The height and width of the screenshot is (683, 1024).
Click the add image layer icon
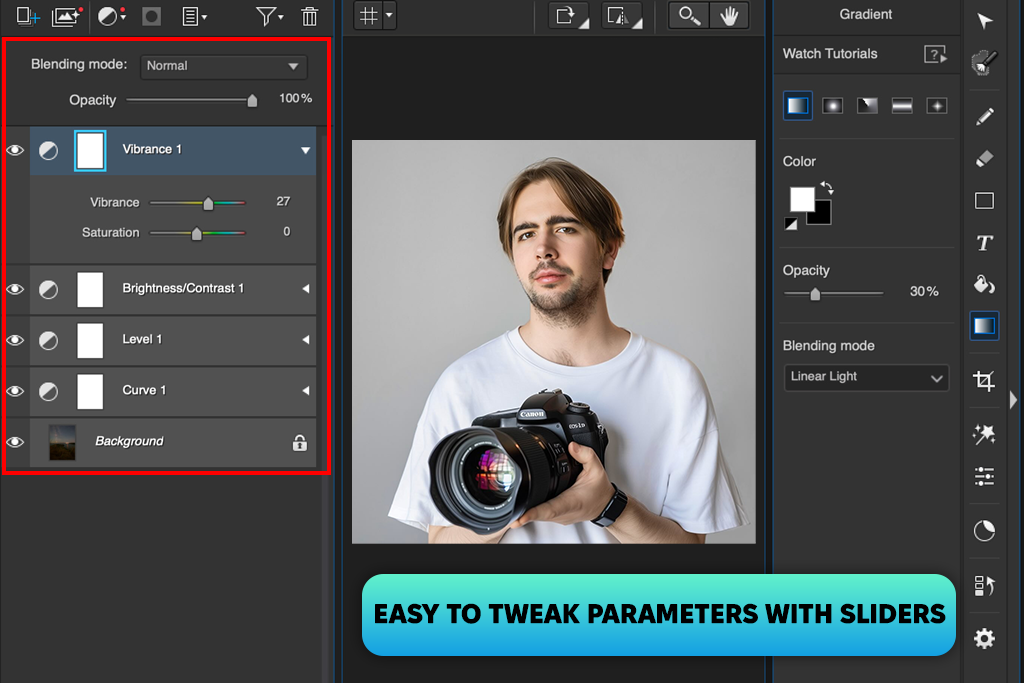point(67,16)
